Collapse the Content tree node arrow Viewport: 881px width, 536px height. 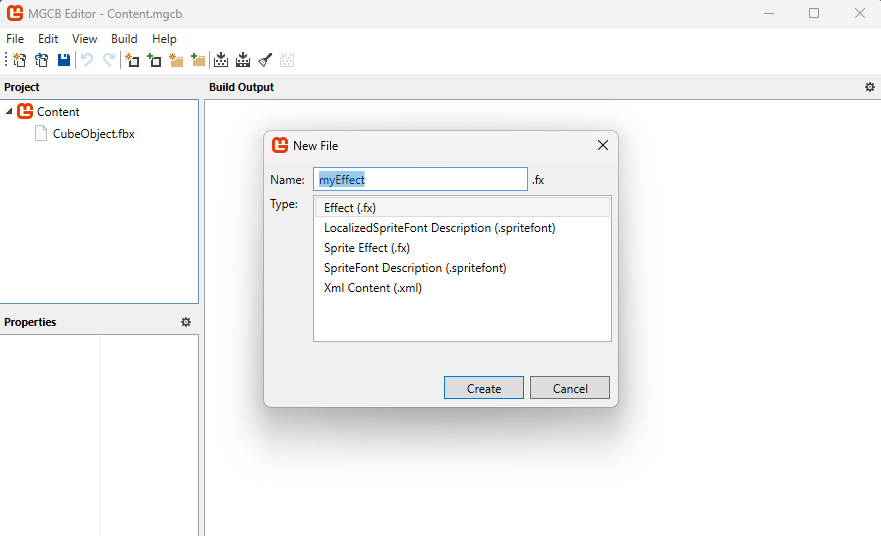click(9, 111)
